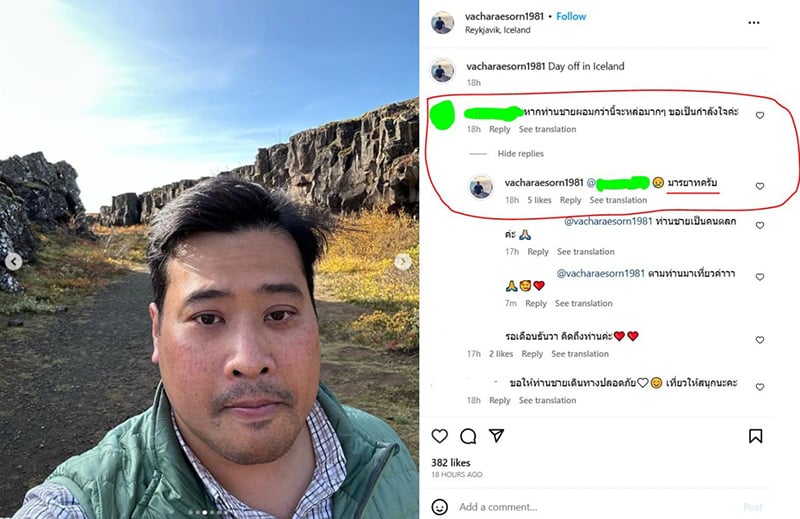Go to next photo arrow
The image size is (800, 519).
coord(403,262)
